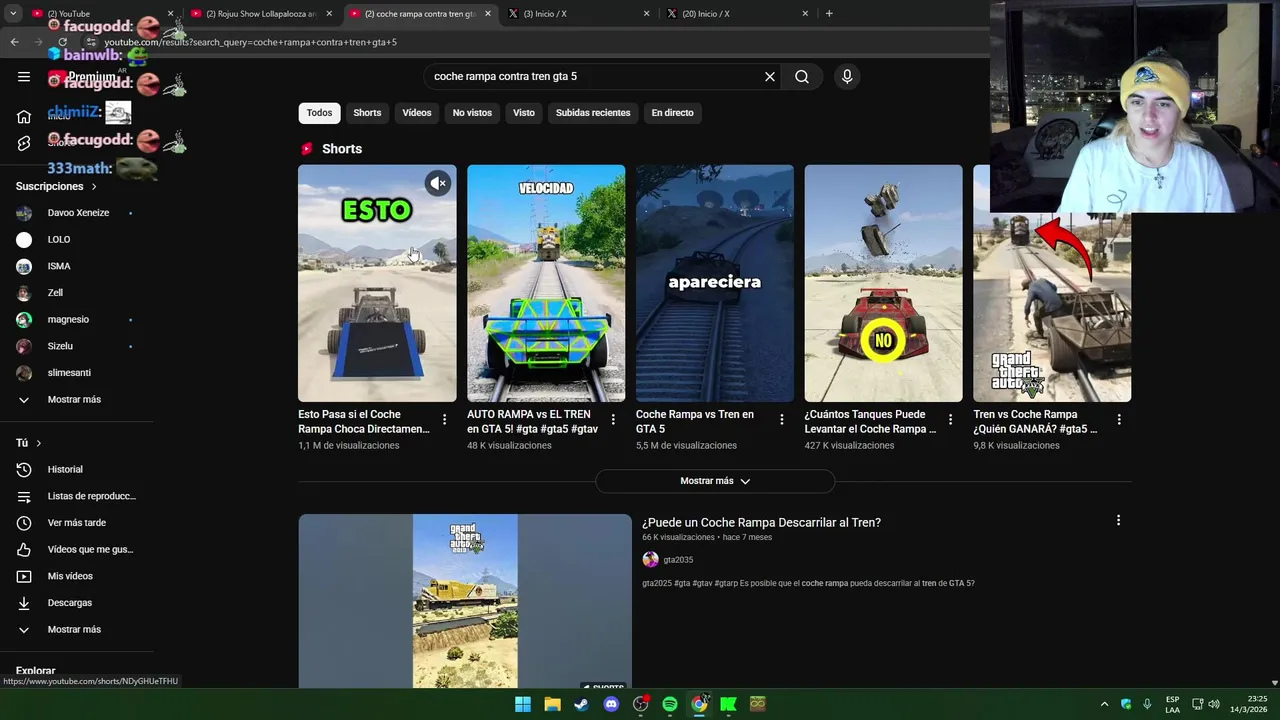Viewport: 1280px width, 720px height.
Task: Expand Mostrar más below the Tú section
Action: pyautogui.click(x=76, y=629)
